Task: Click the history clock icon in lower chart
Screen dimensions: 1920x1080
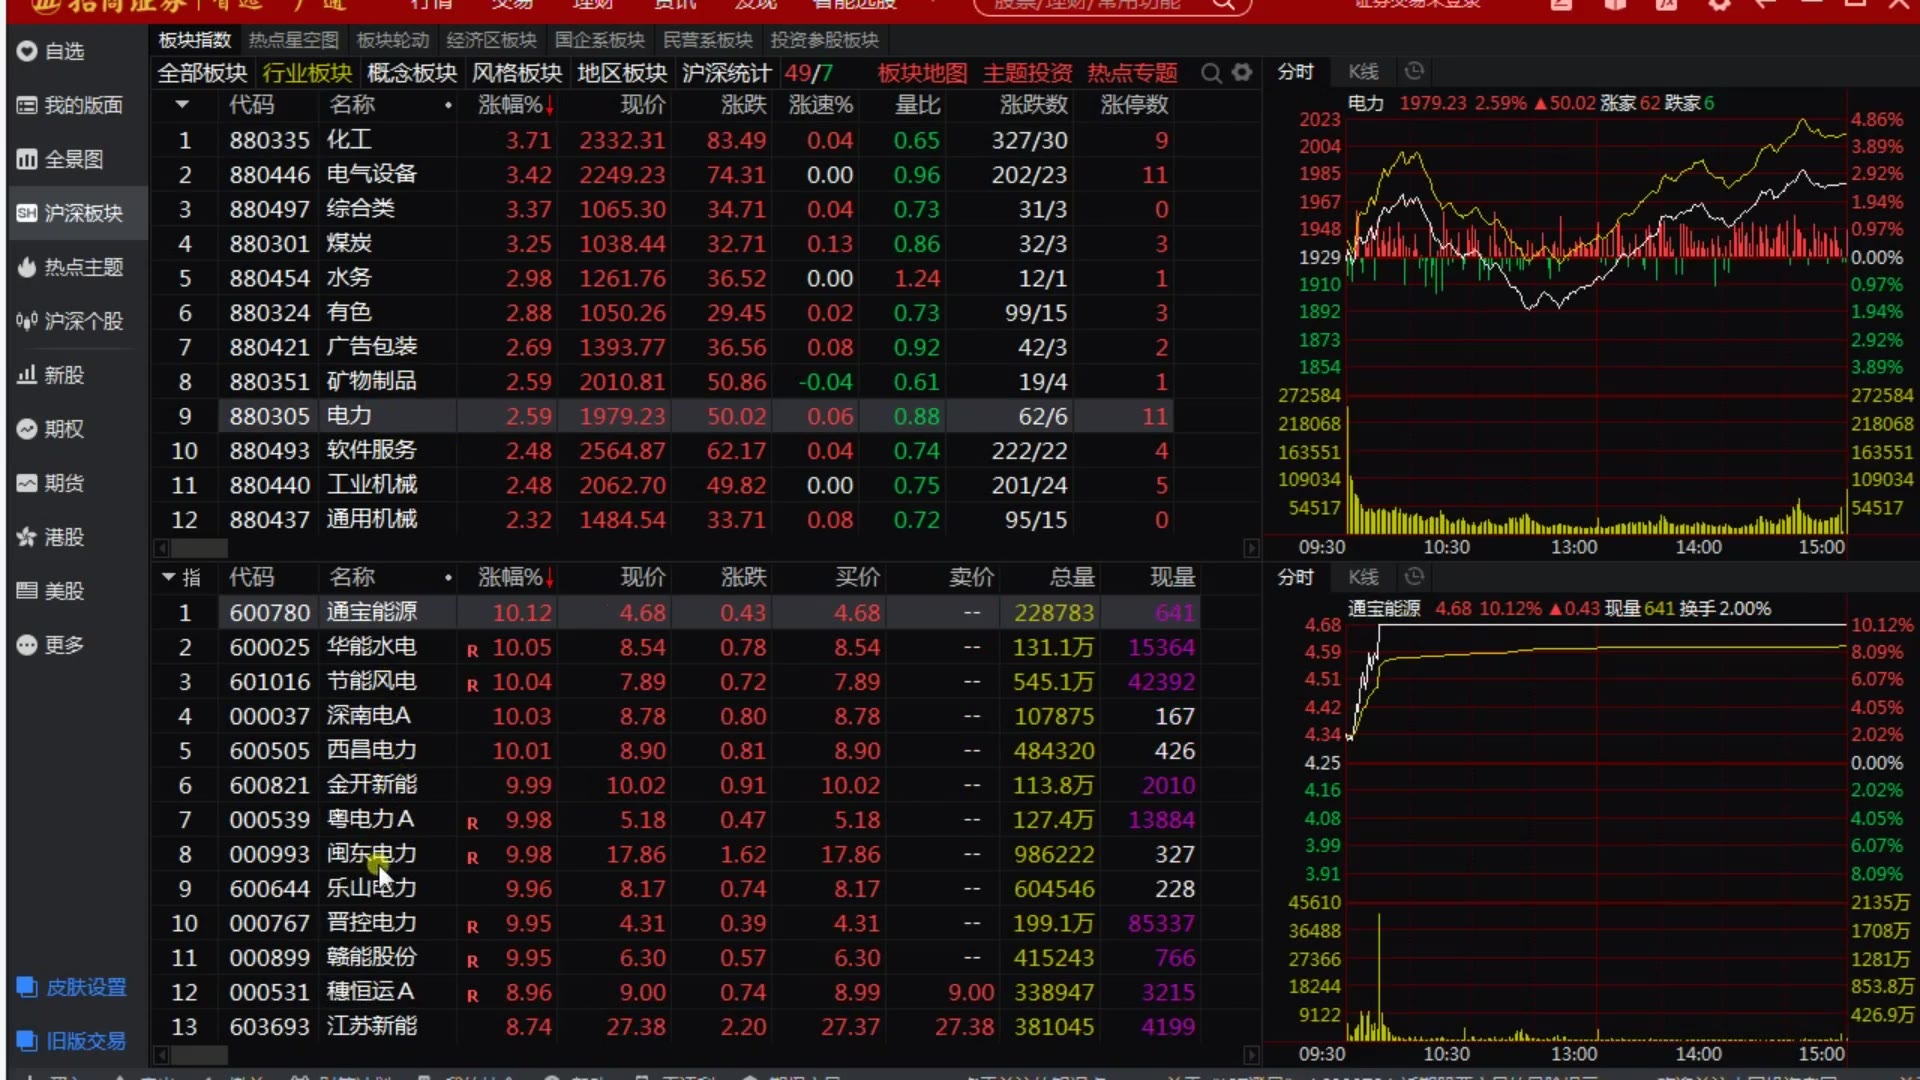Action: click(1414, 576)
